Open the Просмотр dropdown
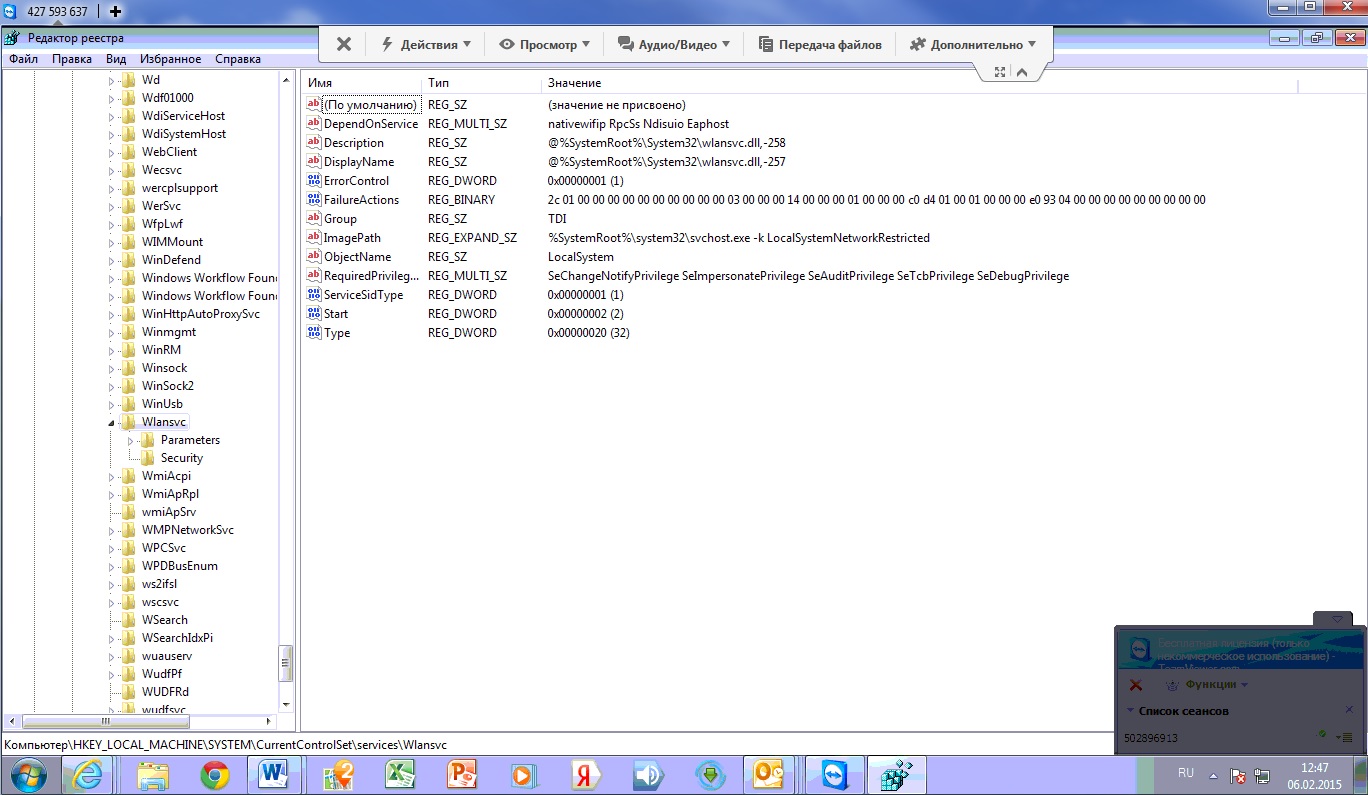1368x795 pixels. (x=545, y=44)
